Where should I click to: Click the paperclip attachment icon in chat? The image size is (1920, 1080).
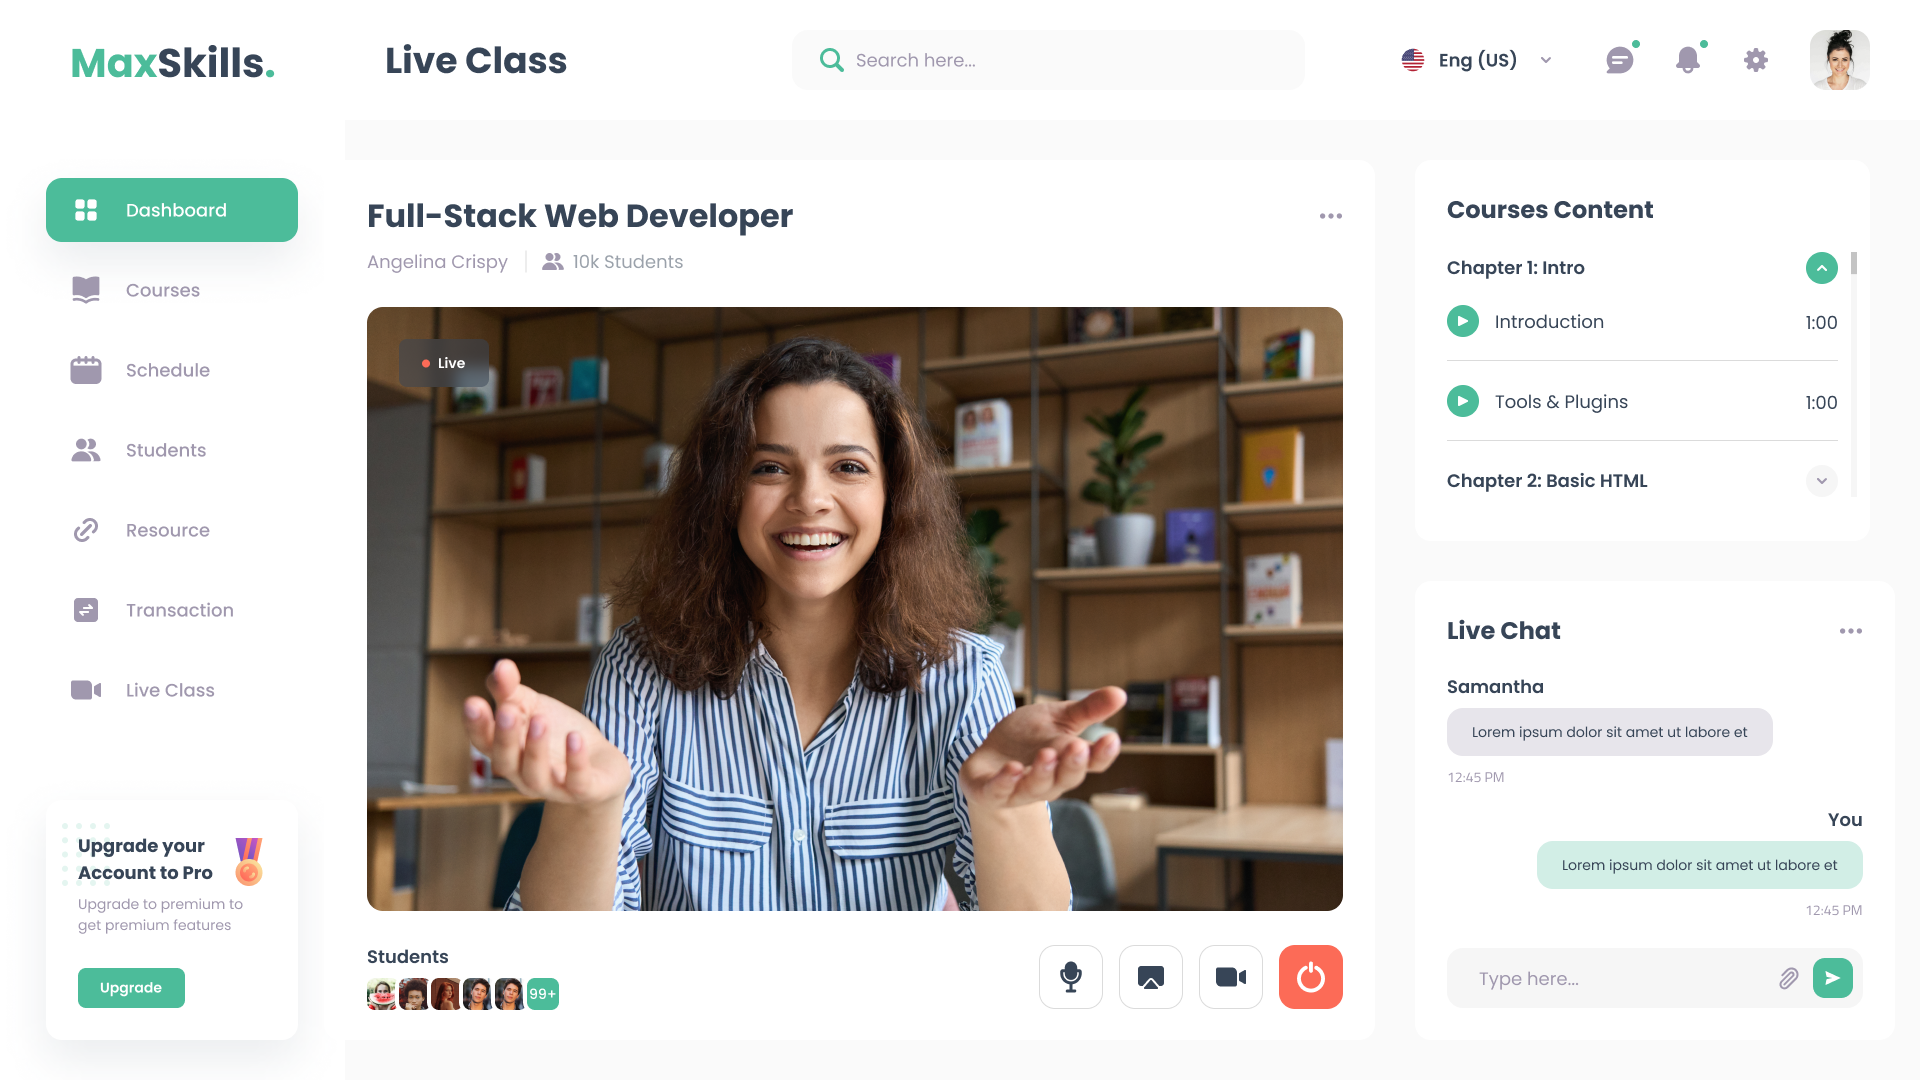[x=1789, y=978]
